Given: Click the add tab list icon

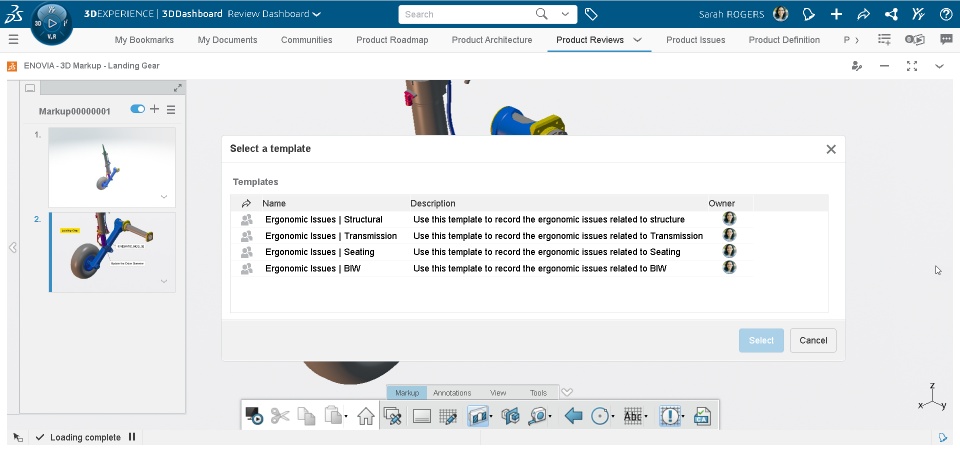Looking at the screenshot, I should coord(884,40).
